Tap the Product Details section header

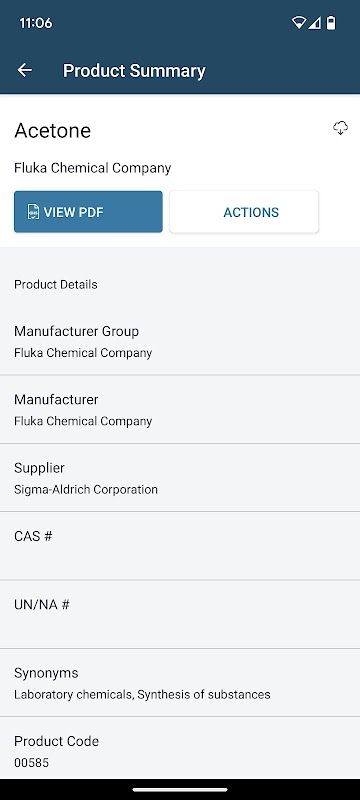pyautogui.click(x=56, y=284)
